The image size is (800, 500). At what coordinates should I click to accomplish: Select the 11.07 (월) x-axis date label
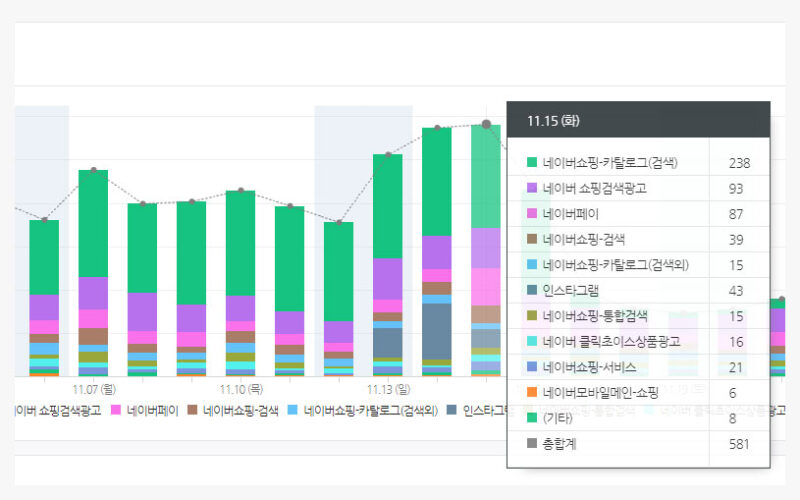click(x=93, y=388)
